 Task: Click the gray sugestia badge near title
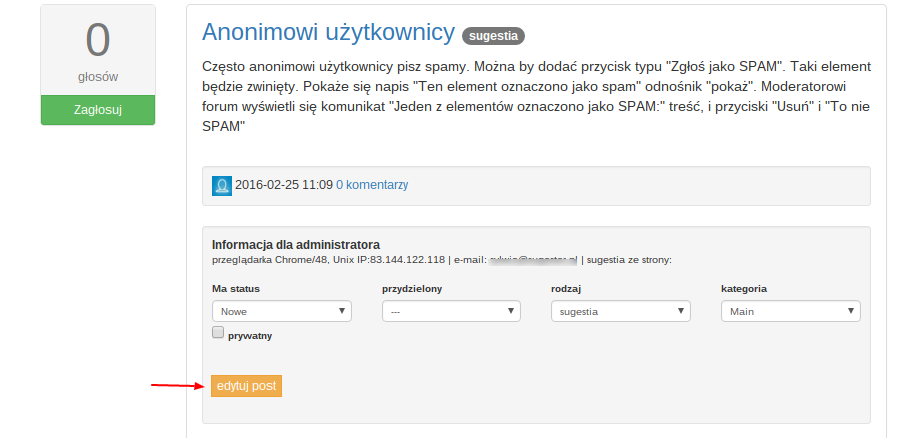493,36
